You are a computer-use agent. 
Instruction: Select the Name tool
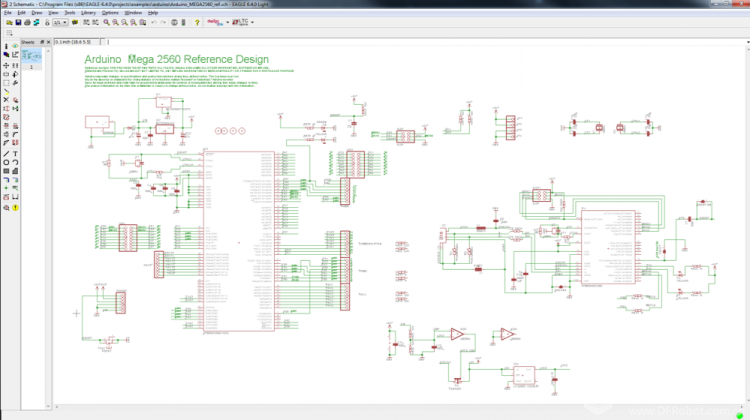[x=6, y=126]
